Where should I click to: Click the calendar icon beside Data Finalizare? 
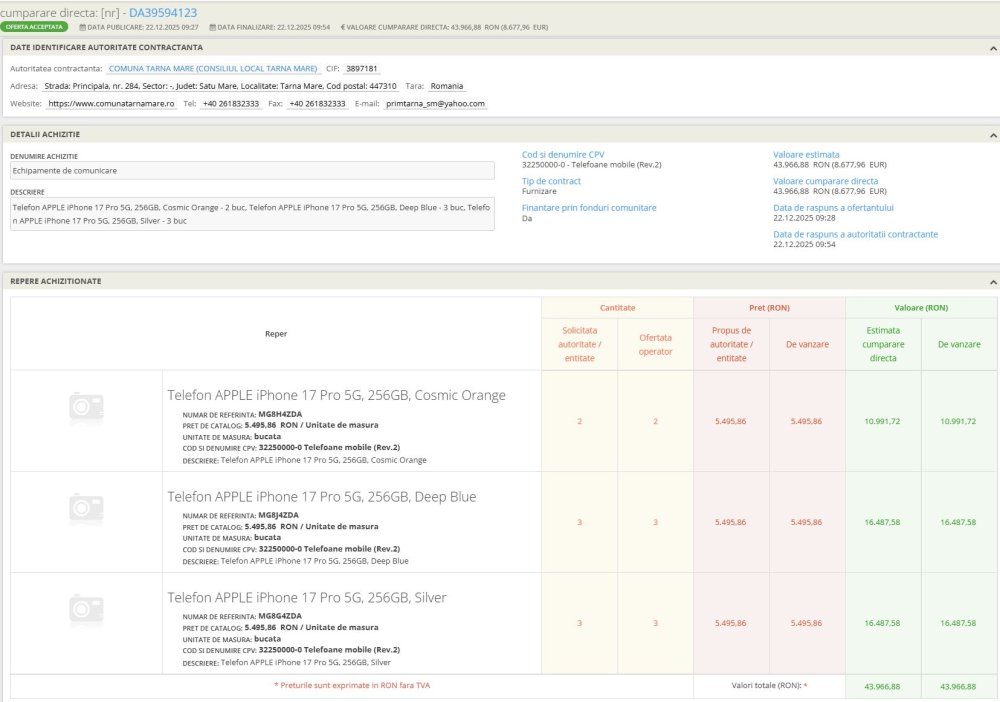212,27
